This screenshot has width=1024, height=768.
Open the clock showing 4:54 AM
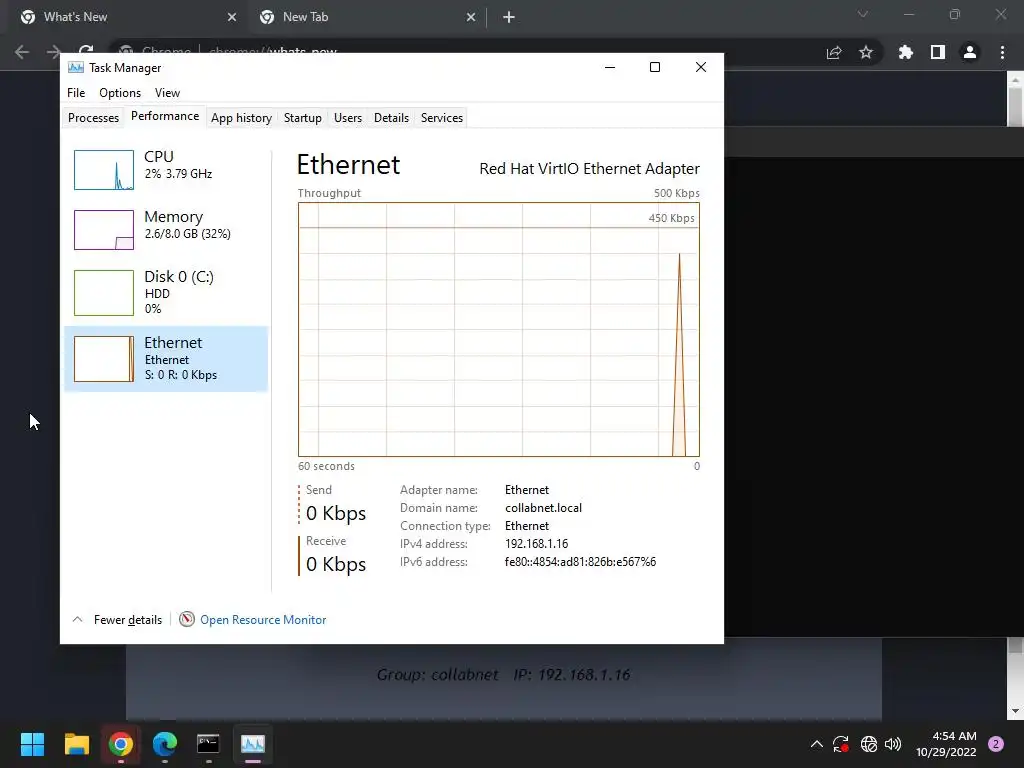pyautogui.click(x=946, y=744)
